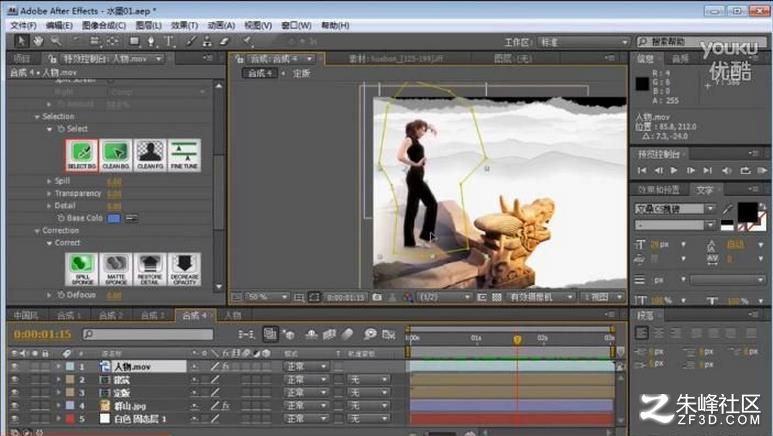Image resolution: width=773 pixels, height=436 pixels.
Task: Select the Eraser tool
Action: click(224, 41)
